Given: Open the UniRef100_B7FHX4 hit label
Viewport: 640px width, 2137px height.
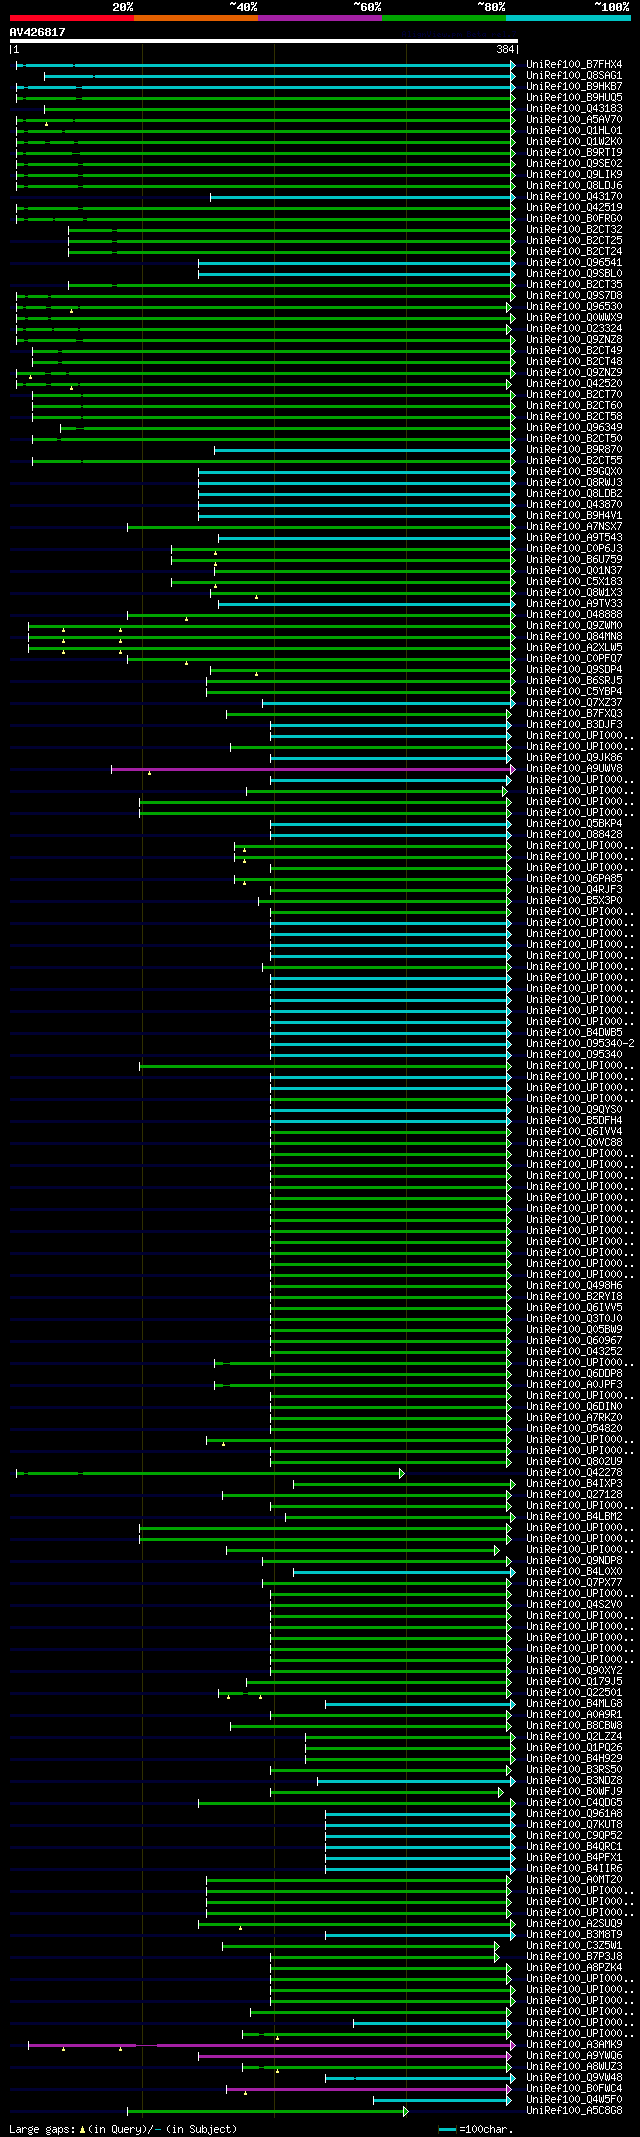Looking at the screenshot, I should pos(574,65).
